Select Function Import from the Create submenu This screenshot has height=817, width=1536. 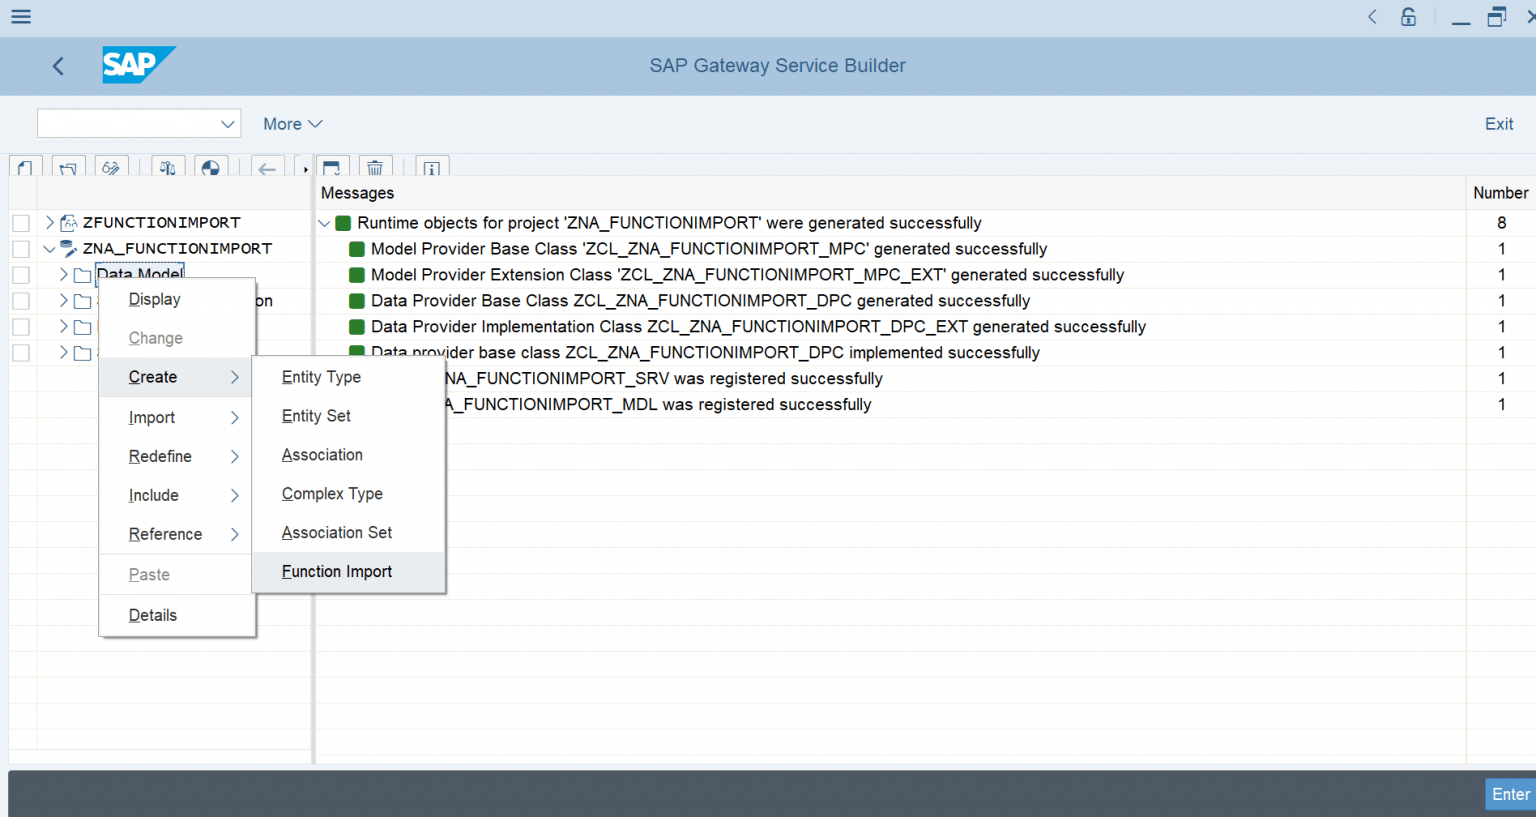click(336, 571)
